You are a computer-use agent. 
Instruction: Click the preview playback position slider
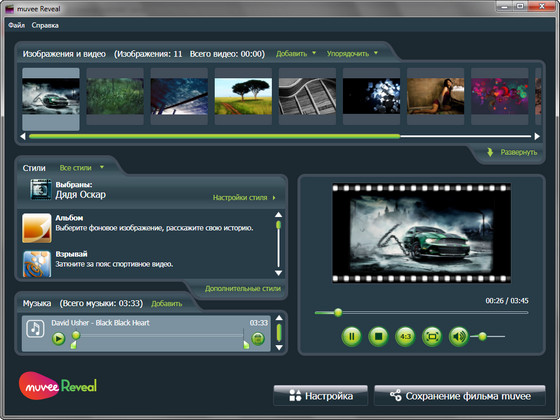421,313
